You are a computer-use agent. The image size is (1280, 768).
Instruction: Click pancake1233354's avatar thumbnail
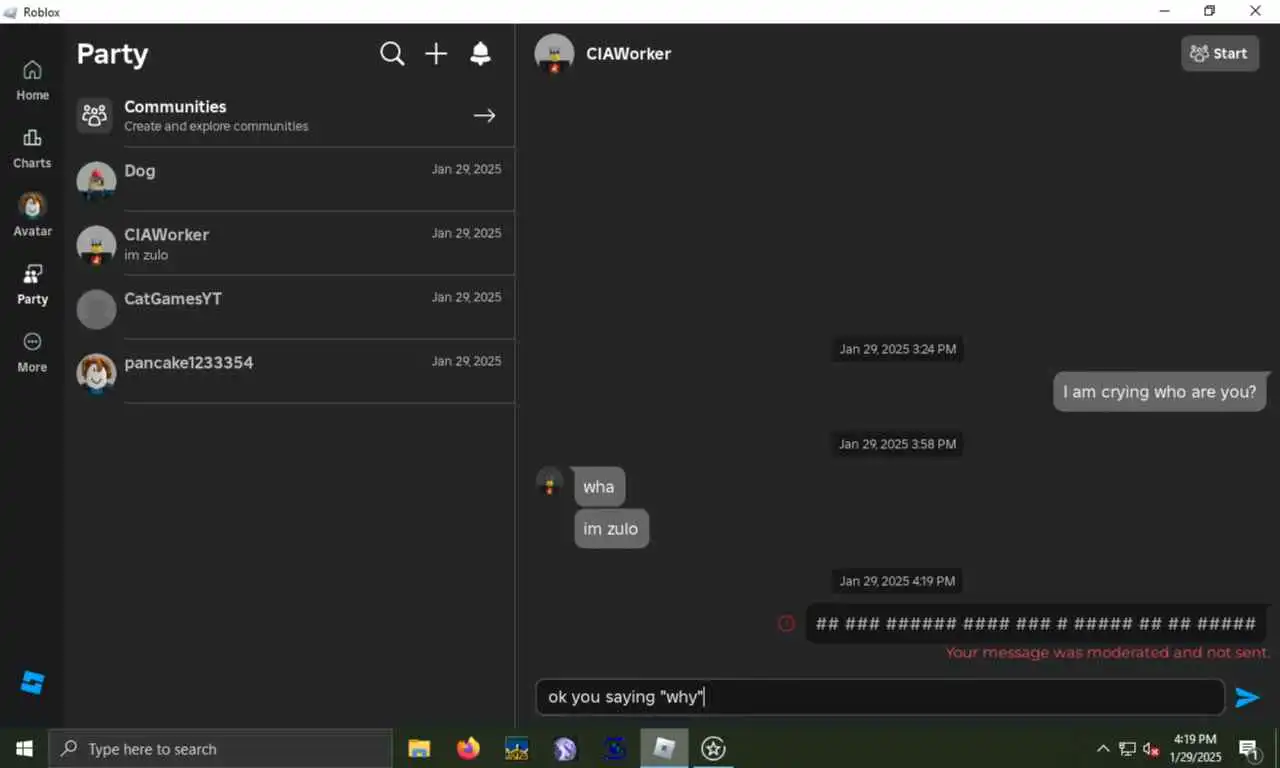[x=96, y=373]
